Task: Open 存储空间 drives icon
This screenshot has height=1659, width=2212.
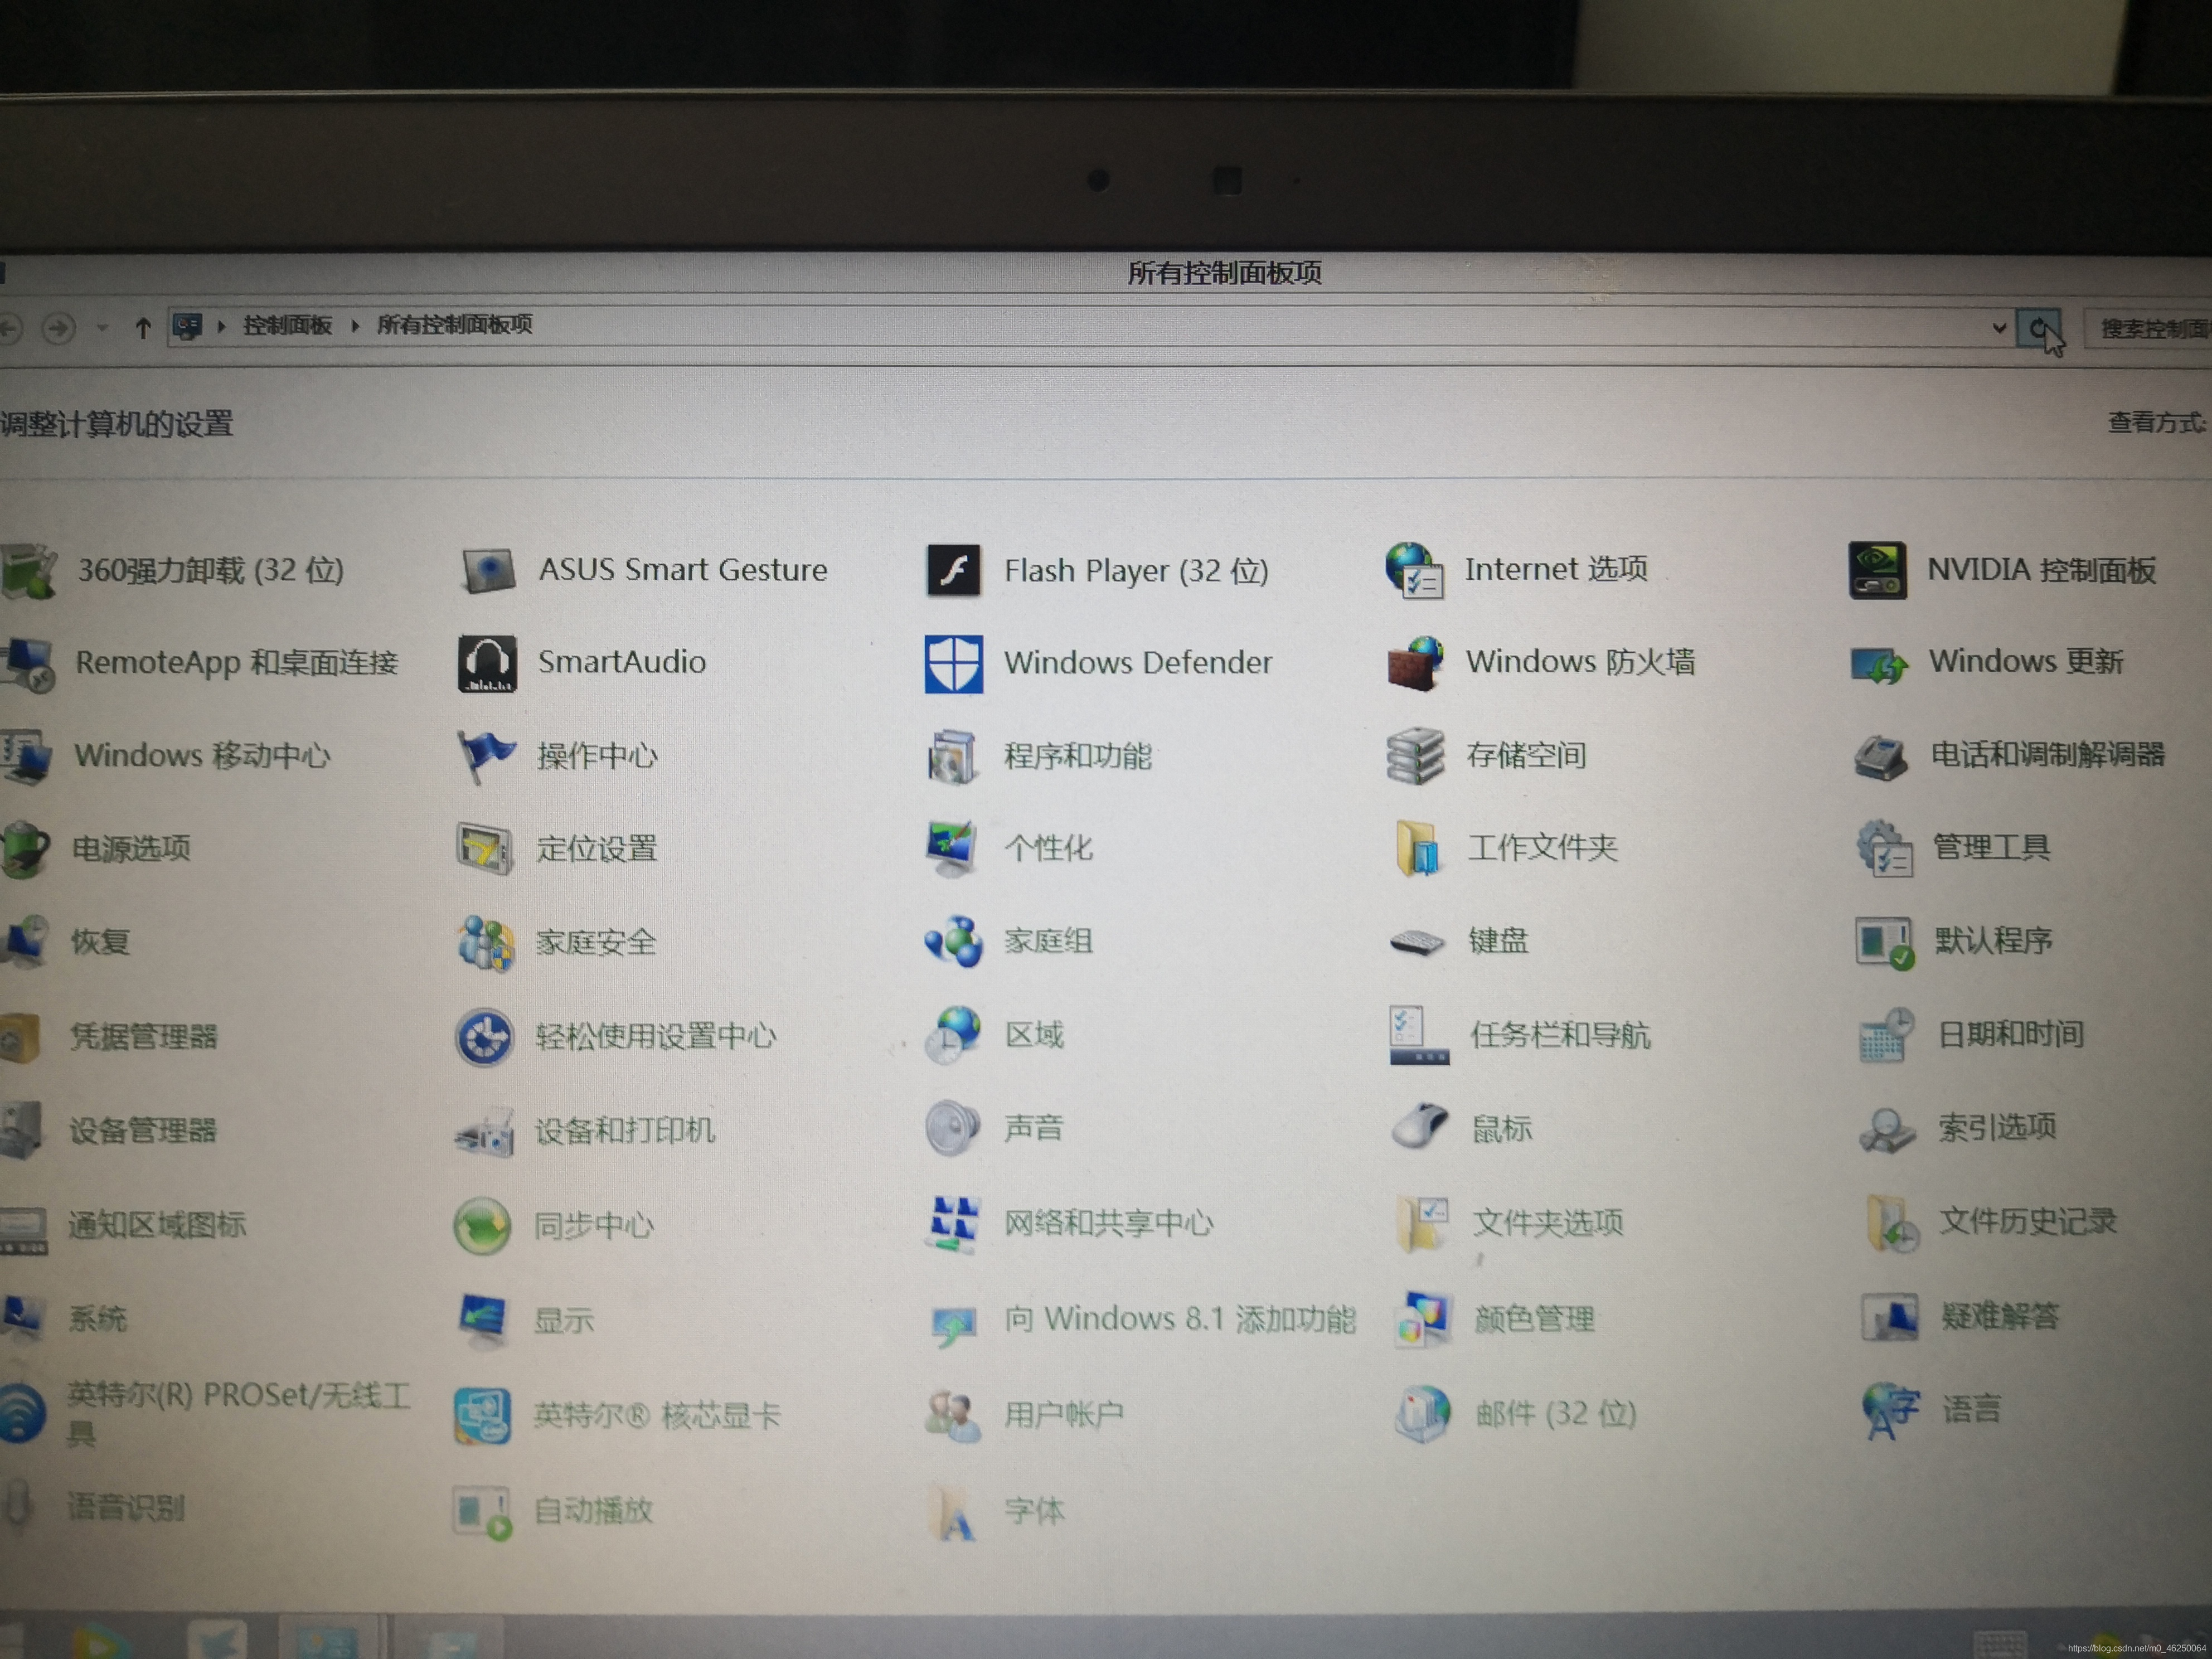Action: [x=1415, y=756]
